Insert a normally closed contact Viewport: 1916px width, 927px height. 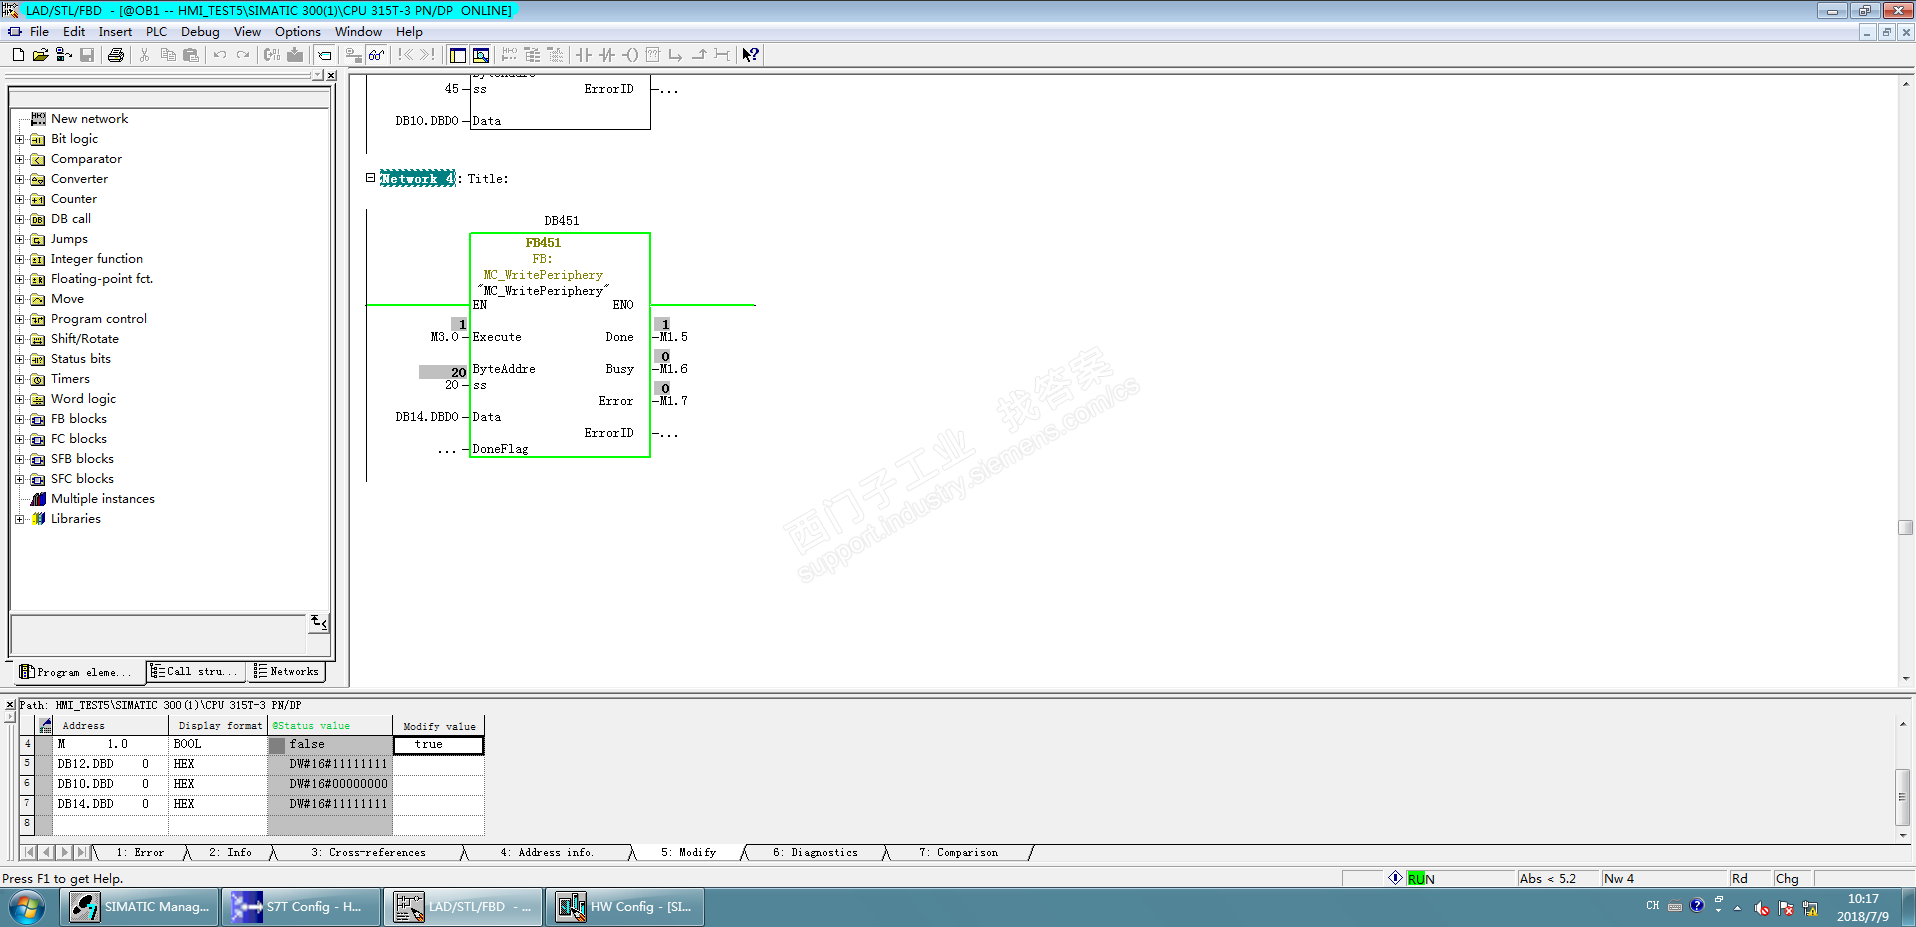coord(607,55)
